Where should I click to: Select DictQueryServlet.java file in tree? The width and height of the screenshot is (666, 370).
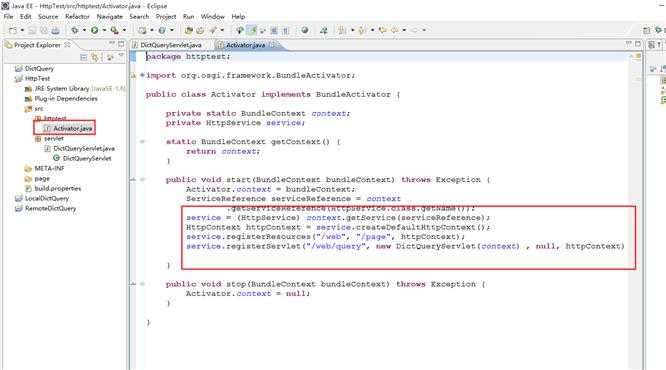pos(84,149)
